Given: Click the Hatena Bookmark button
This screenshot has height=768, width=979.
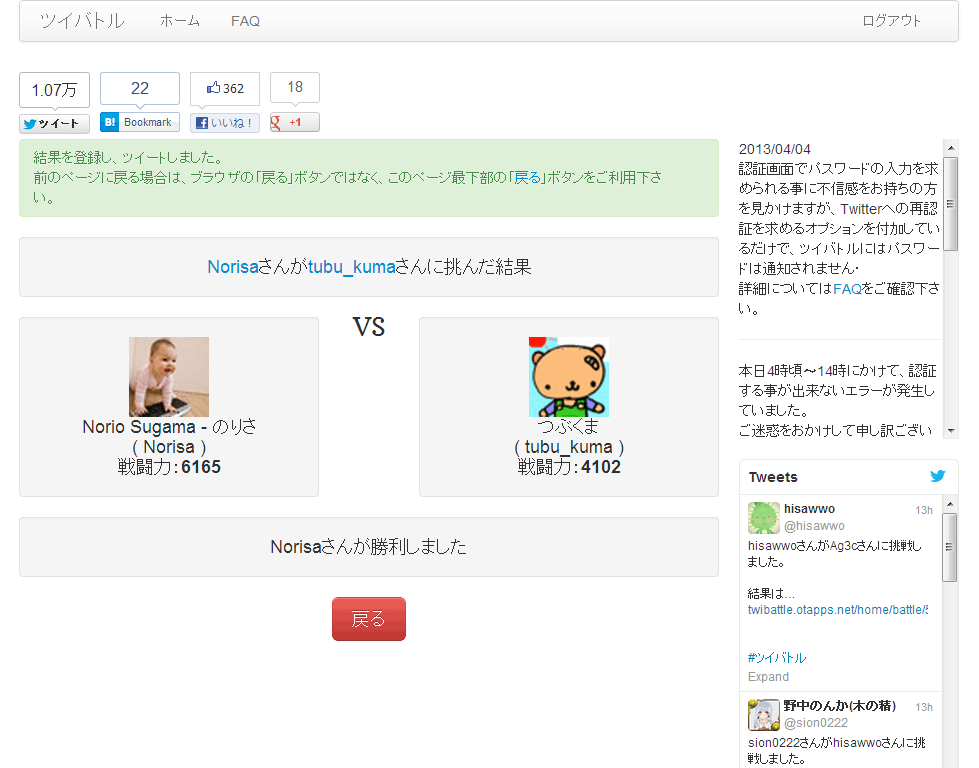Looking at the screenshot, I should [140, 122].
